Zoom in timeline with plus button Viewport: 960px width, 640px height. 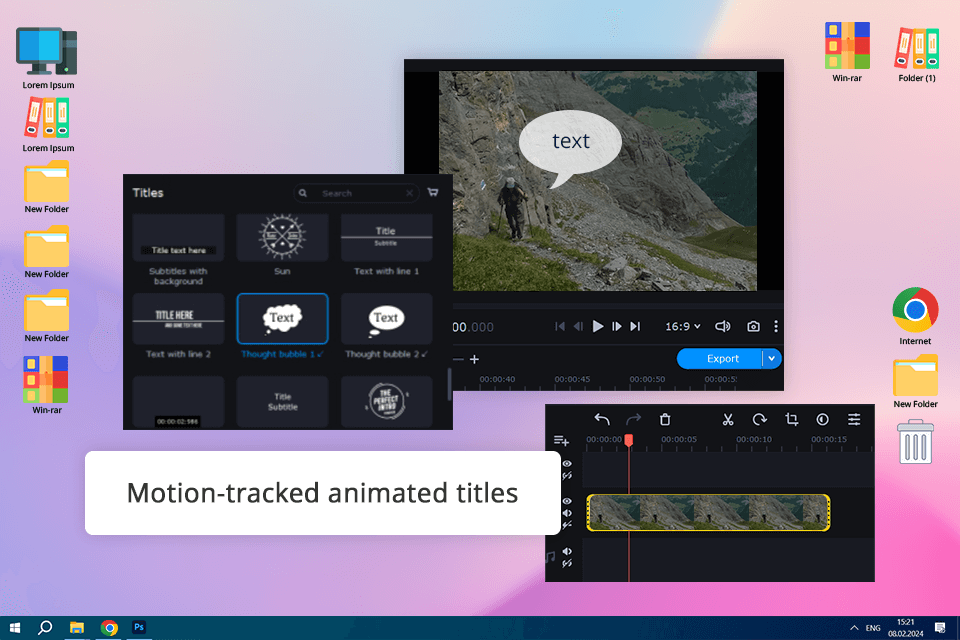pyautogui.click(x=474, y=360)
